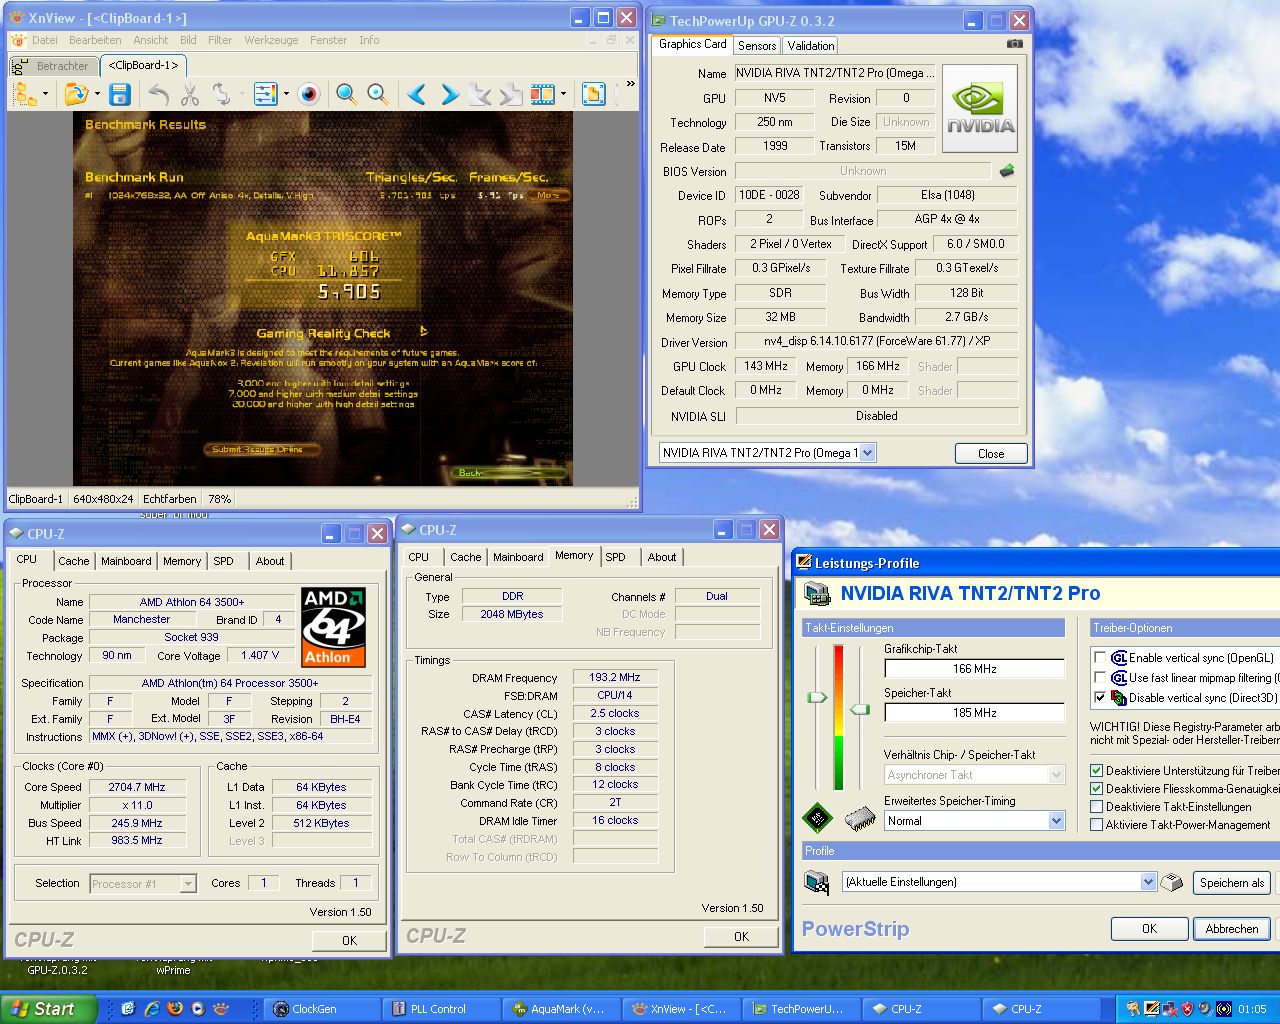1280x1024 pixels.
Task: Click the camera screenshot icon in GPU-Z
Action: click(1015, 44)
